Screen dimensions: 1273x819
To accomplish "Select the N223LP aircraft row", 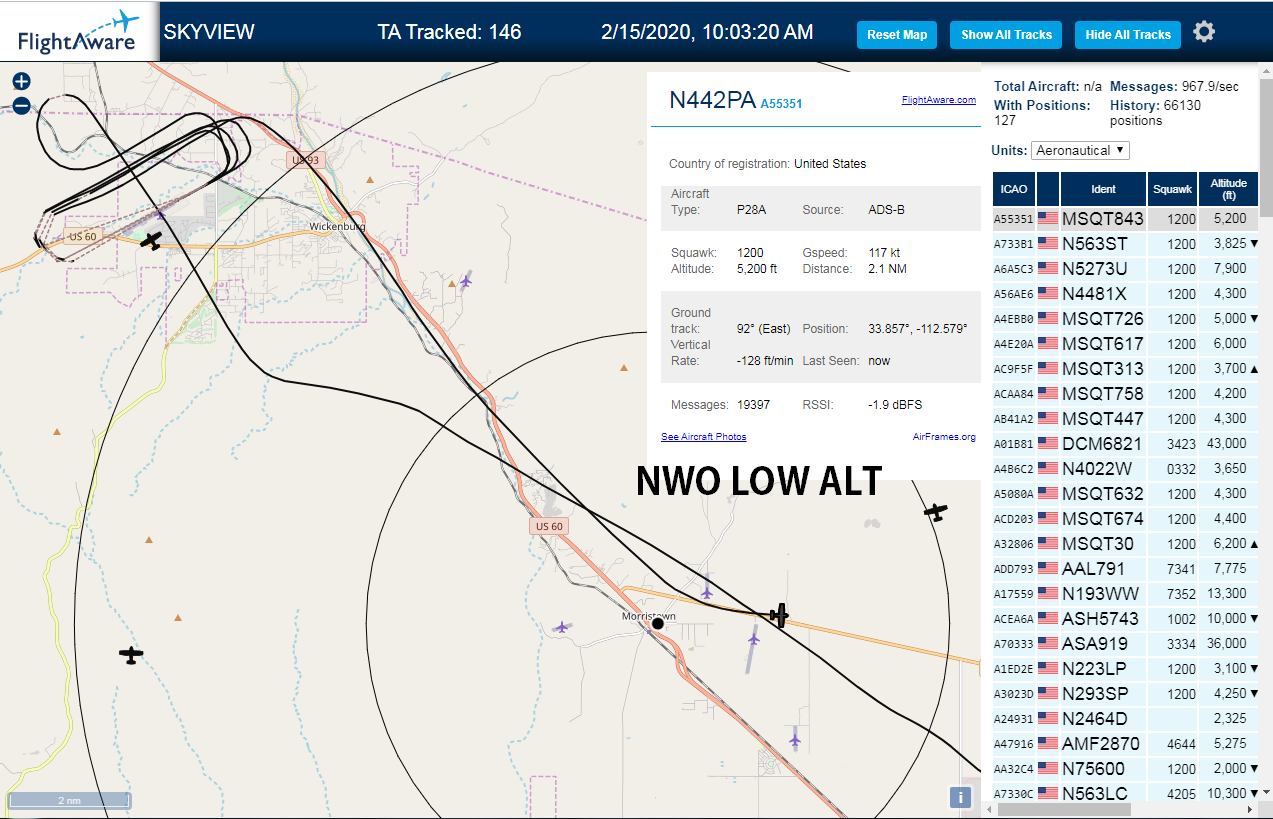I will 1125,669.
